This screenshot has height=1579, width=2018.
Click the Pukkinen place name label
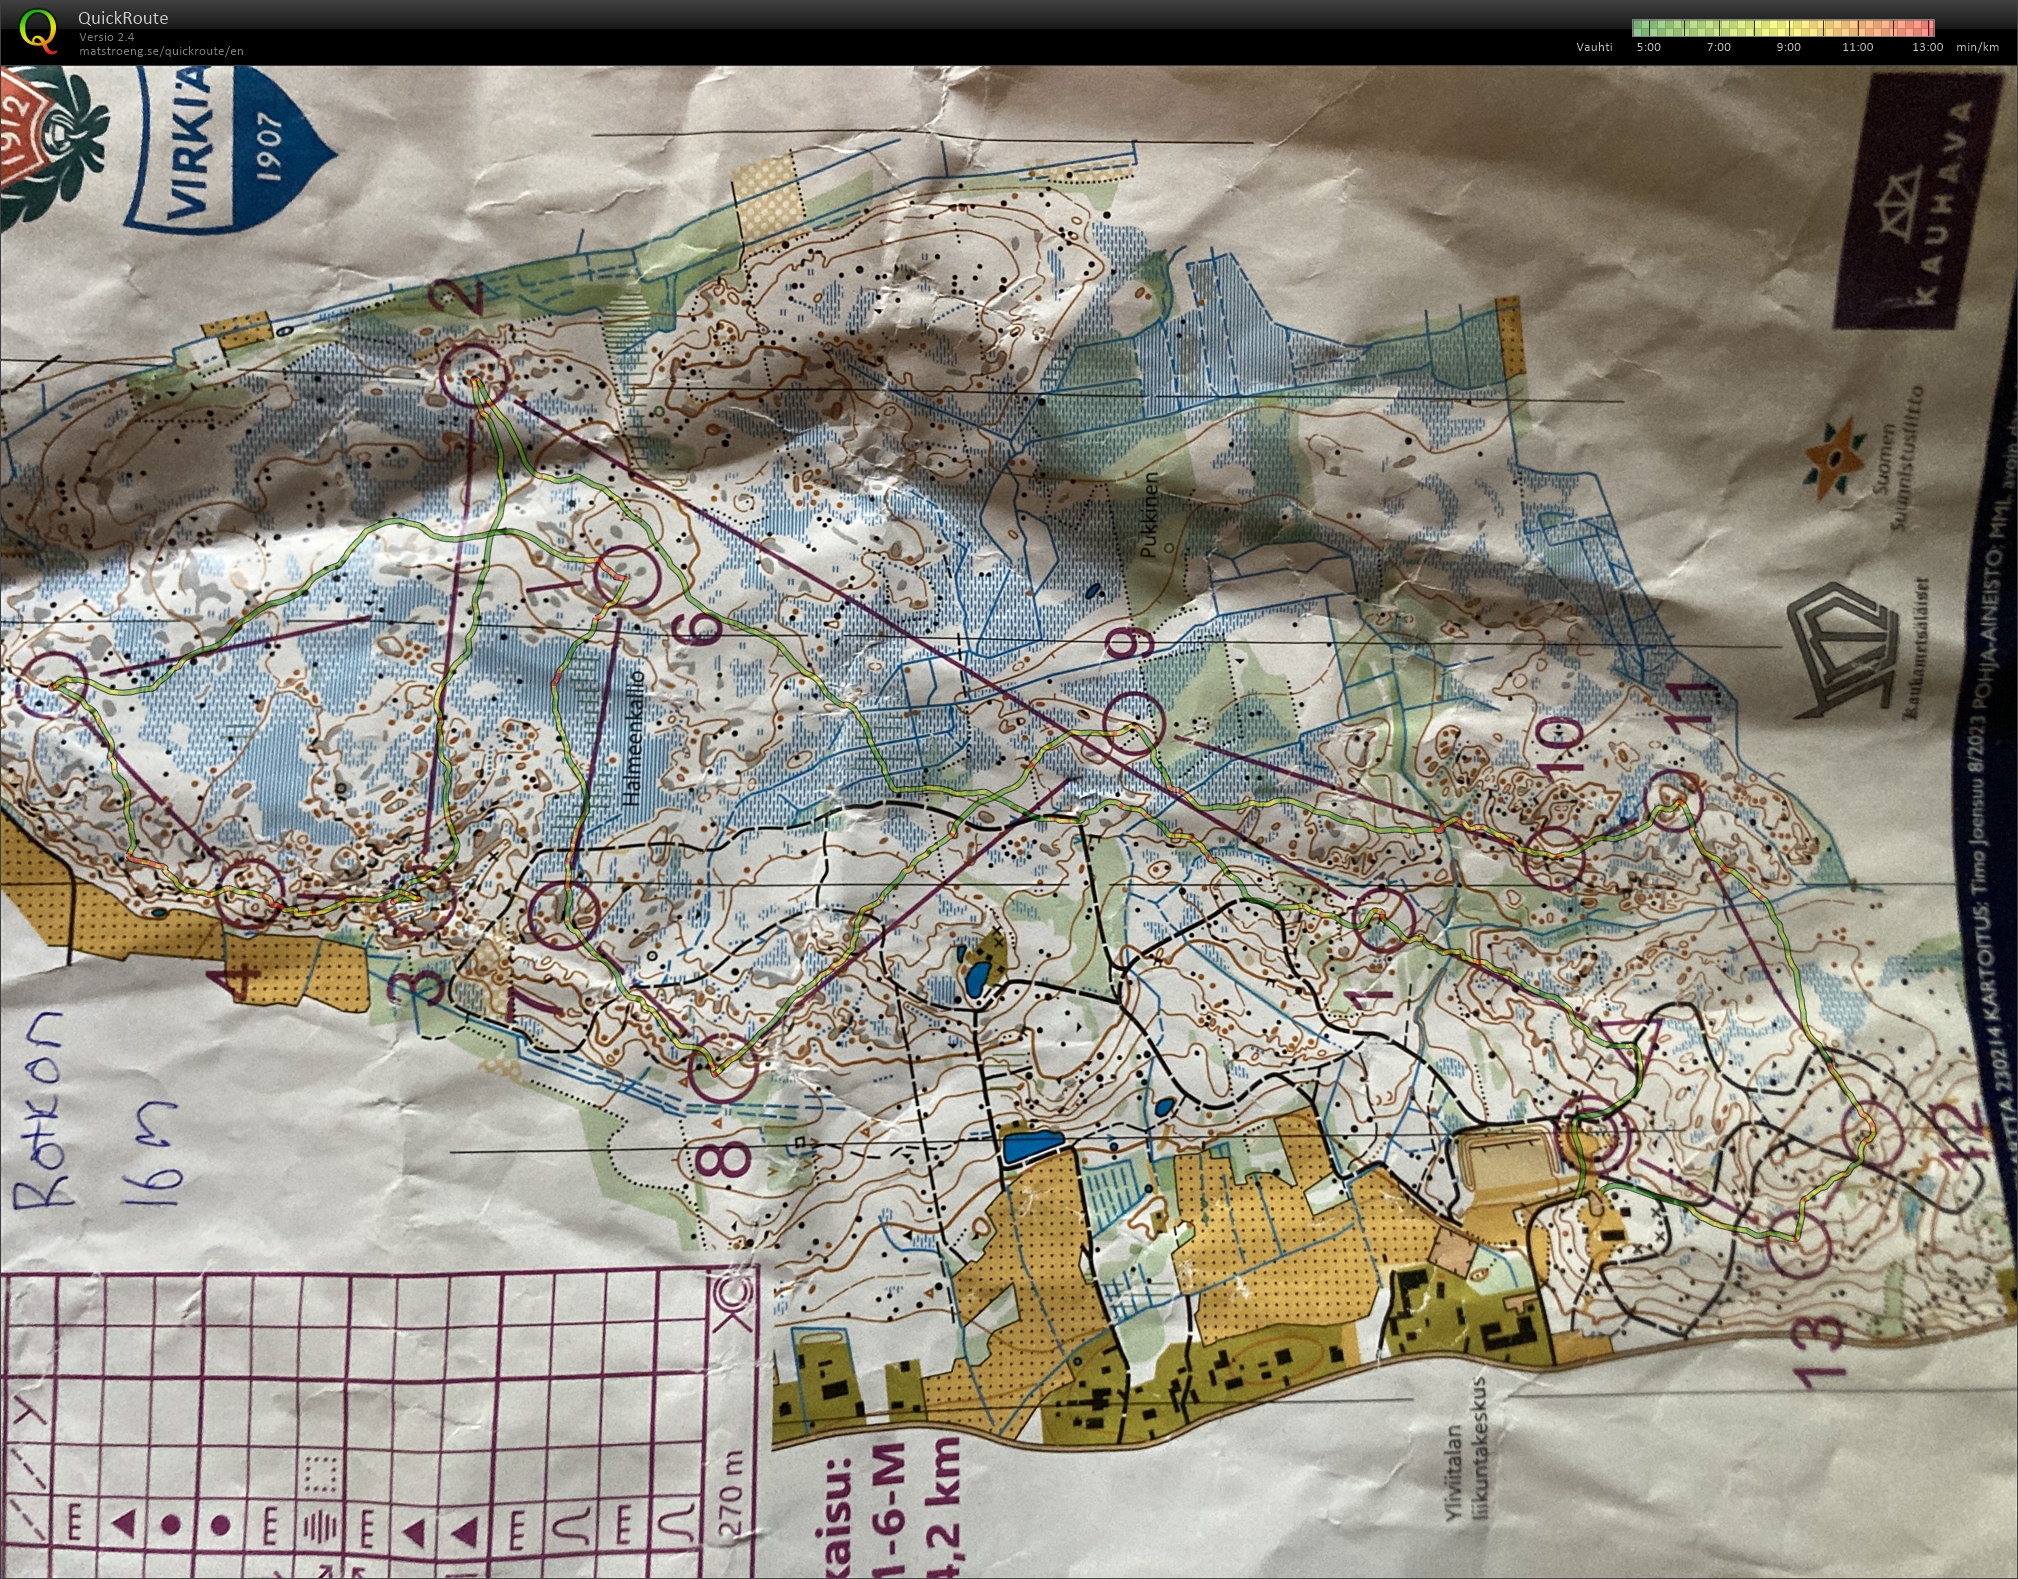(1149, 514)
